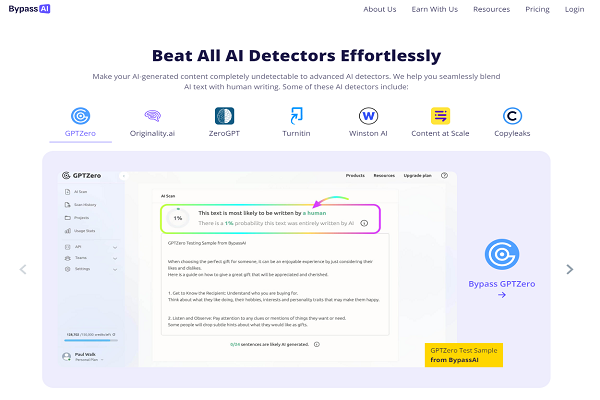The width and height of the screenshot is (600, 400).
Task: Choose the ZeroGPT detector icon
Action: pyautogui.click(x=224, y=116)
